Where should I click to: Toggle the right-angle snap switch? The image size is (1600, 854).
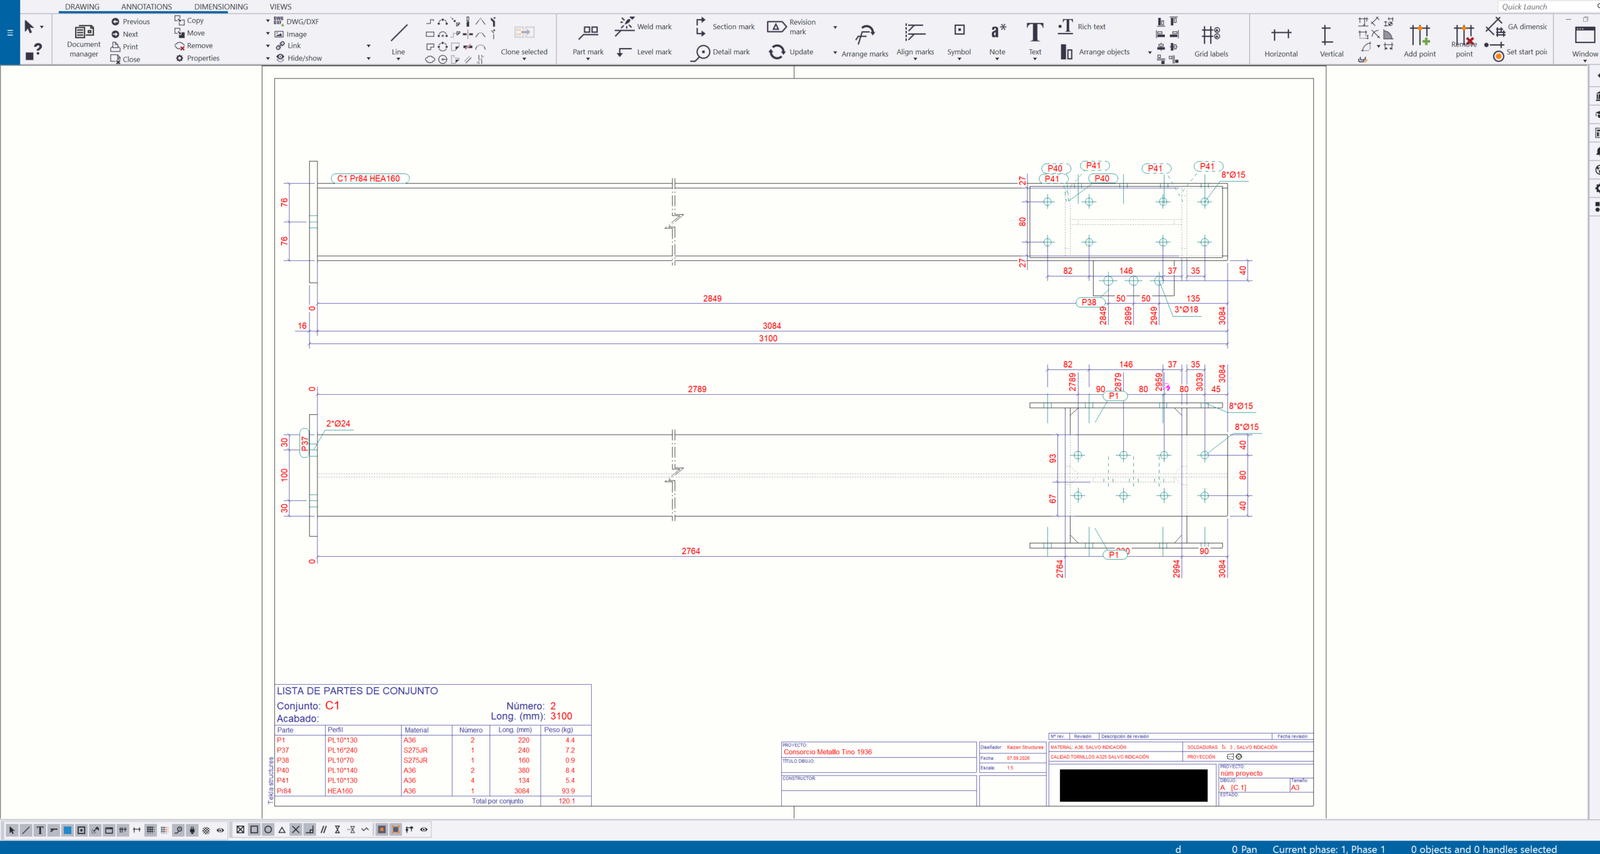(x=309, y=830)
